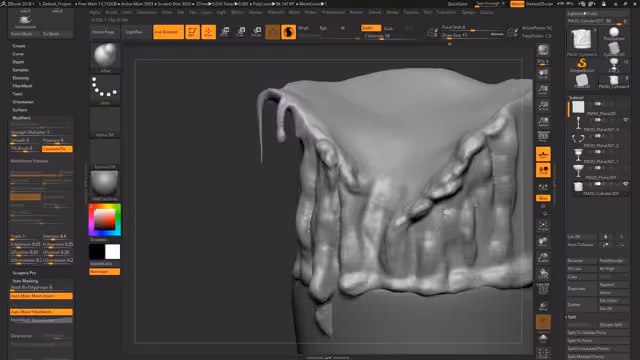640x360 pixels.
Task: Select the Scale gizmo toolbar icon
Action: pyautogui.click(x=241, y=32)
